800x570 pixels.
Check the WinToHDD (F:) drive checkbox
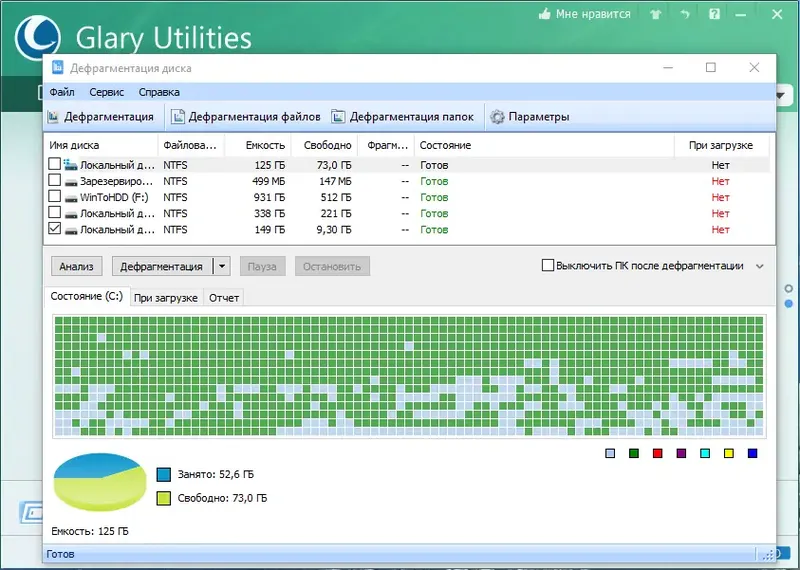(x=55, y=196)
